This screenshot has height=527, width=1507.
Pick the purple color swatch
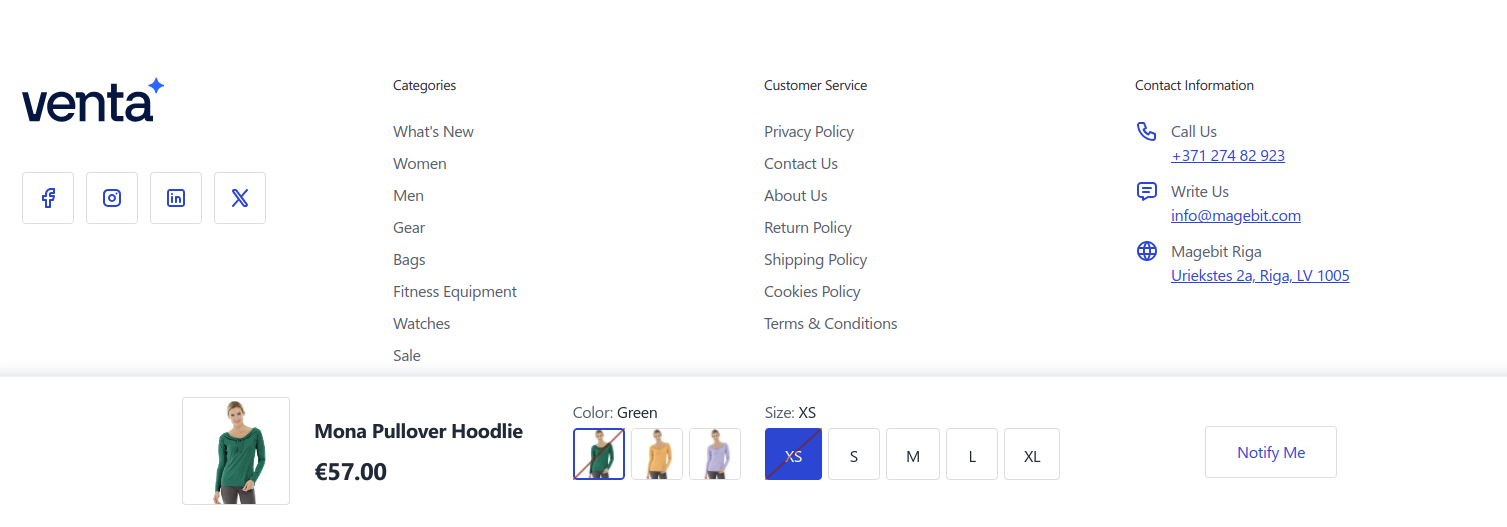coord(715,454)
